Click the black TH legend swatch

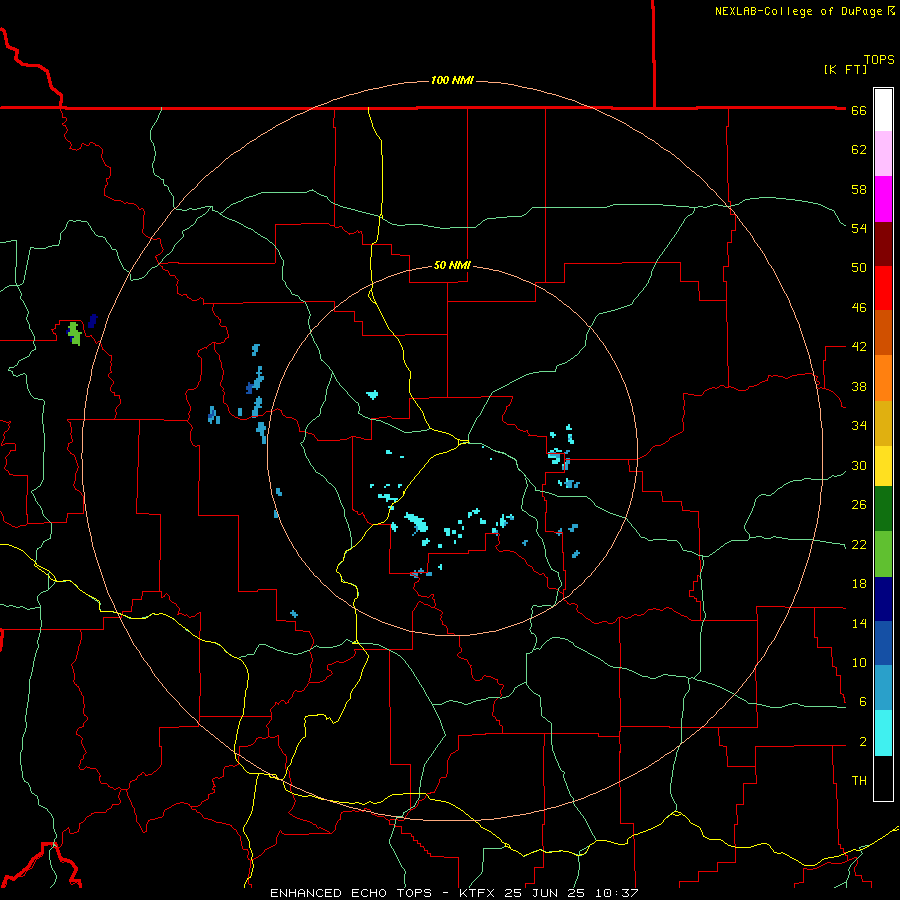(883, 778)
